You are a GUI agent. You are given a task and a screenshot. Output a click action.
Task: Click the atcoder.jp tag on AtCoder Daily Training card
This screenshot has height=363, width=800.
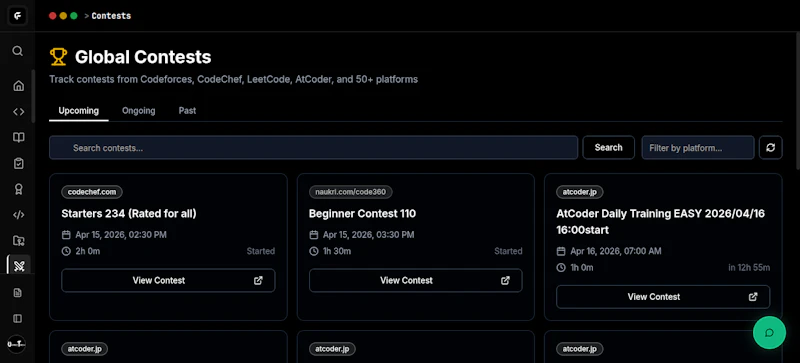[x=580, y=192]
